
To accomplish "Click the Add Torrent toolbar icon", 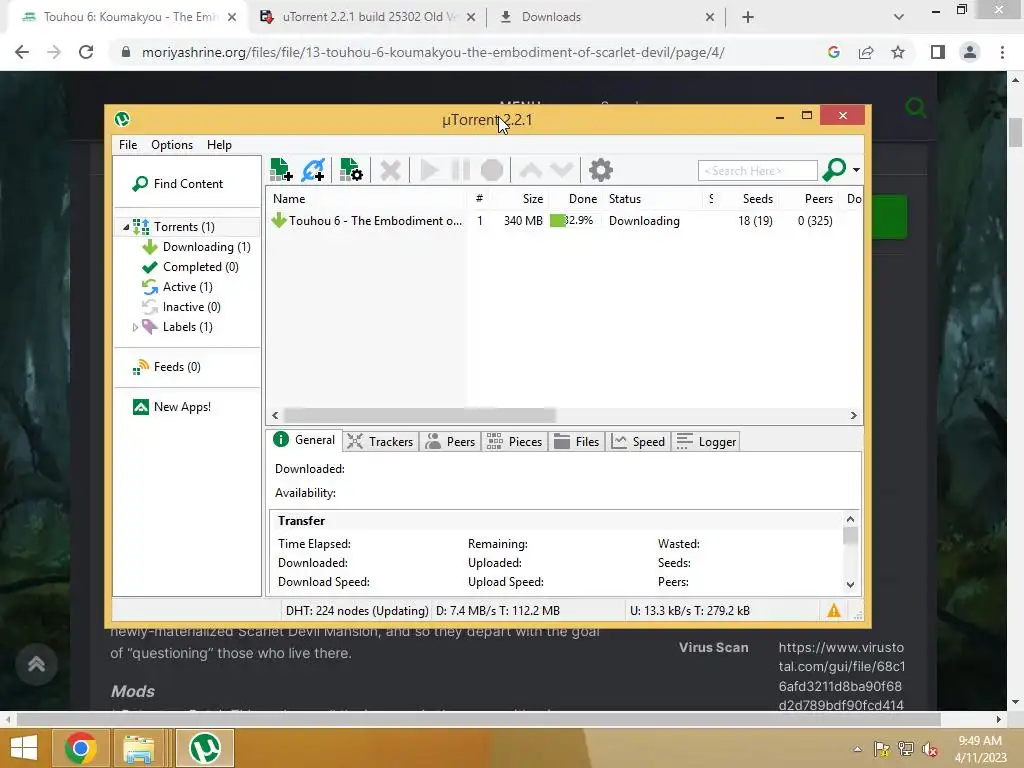I will click(281, 170).
